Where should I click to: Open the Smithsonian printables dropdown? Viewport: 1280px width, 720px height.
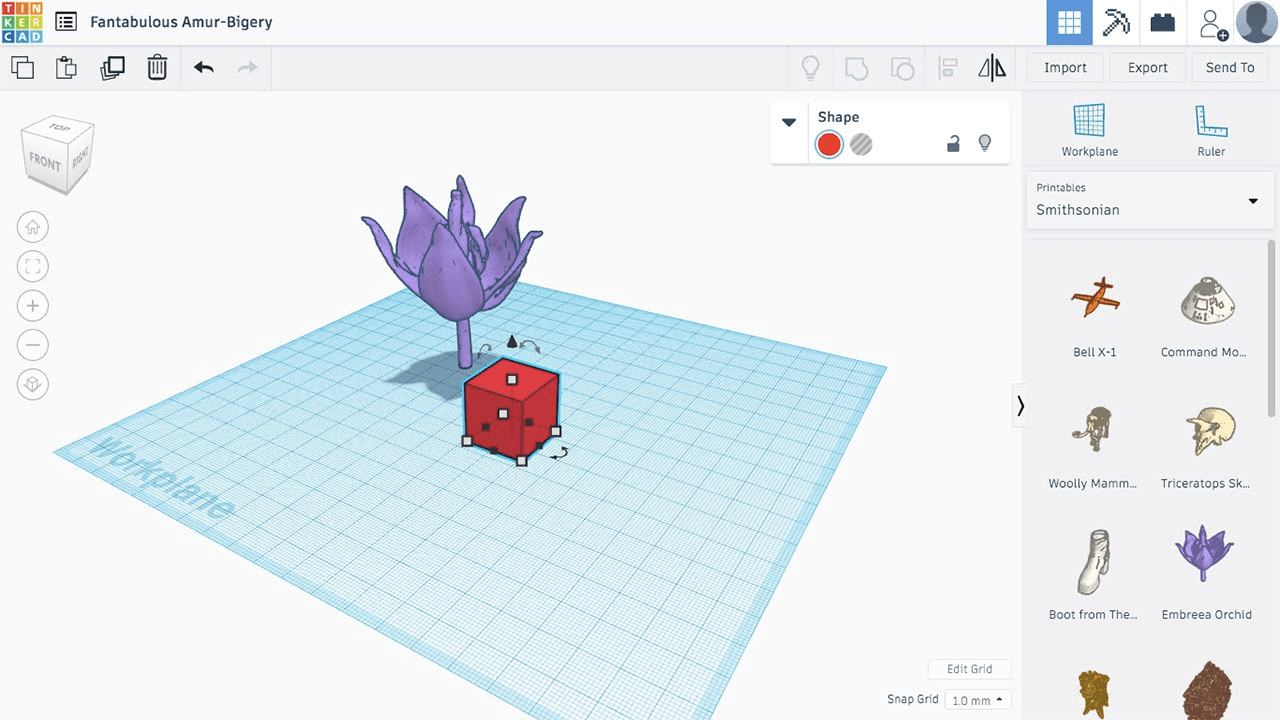(x=1150, y=200)
